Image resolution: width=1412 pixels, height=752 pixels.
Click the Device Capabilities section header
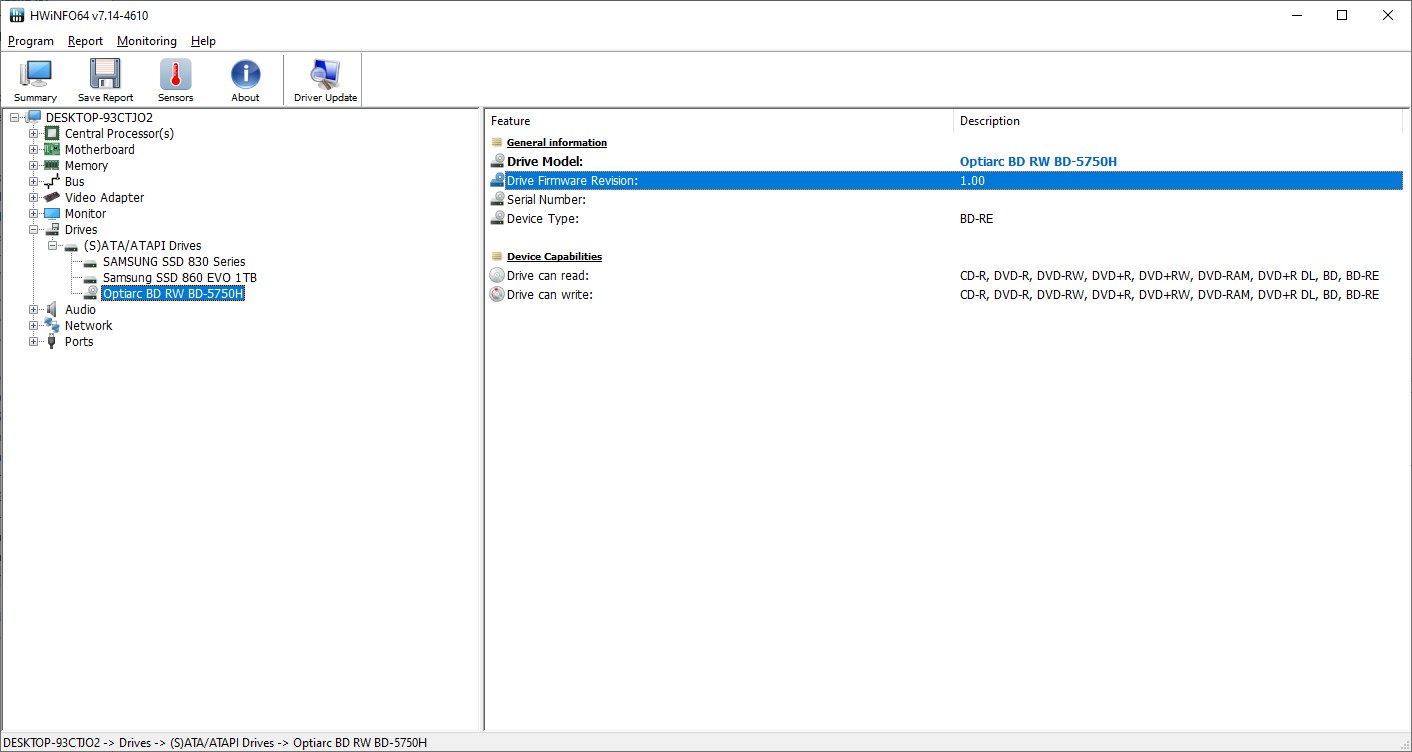click(554, 257)
